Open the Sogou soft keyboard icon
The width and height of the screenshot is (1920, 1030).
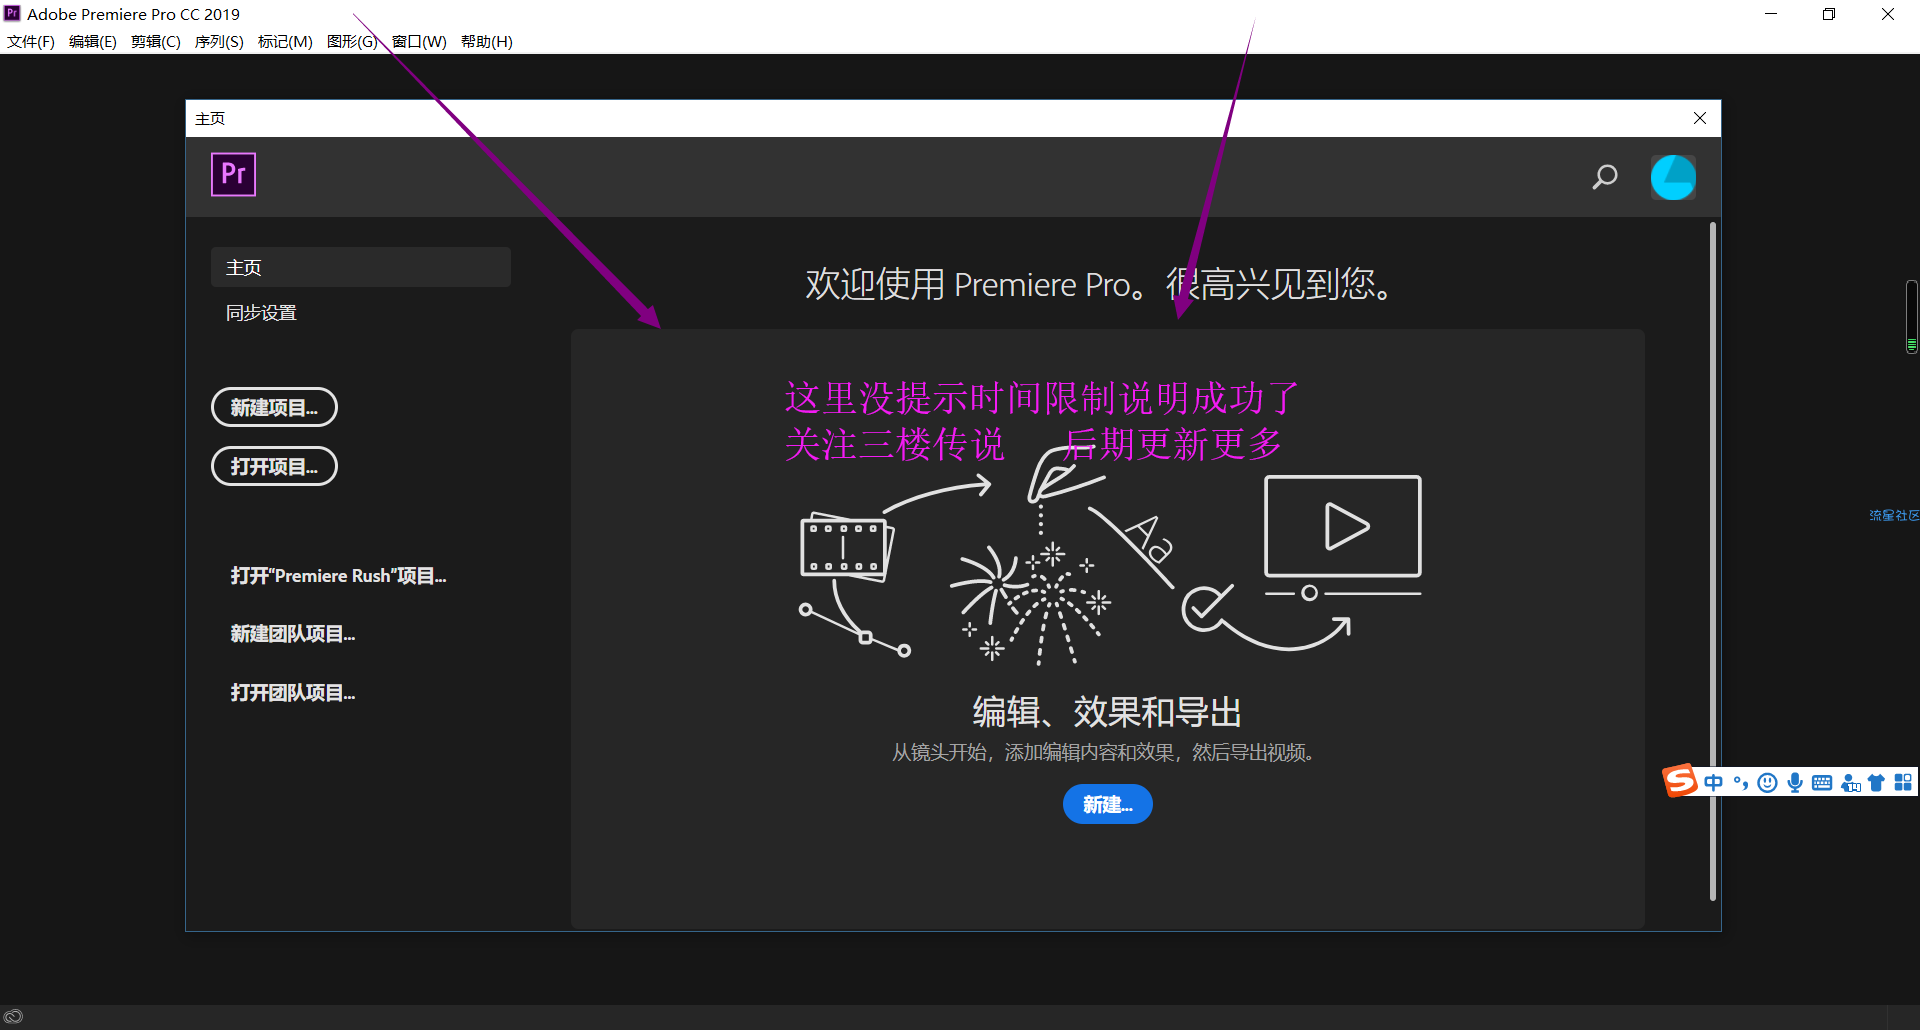pyautogui.click(x=1822, y=783)
